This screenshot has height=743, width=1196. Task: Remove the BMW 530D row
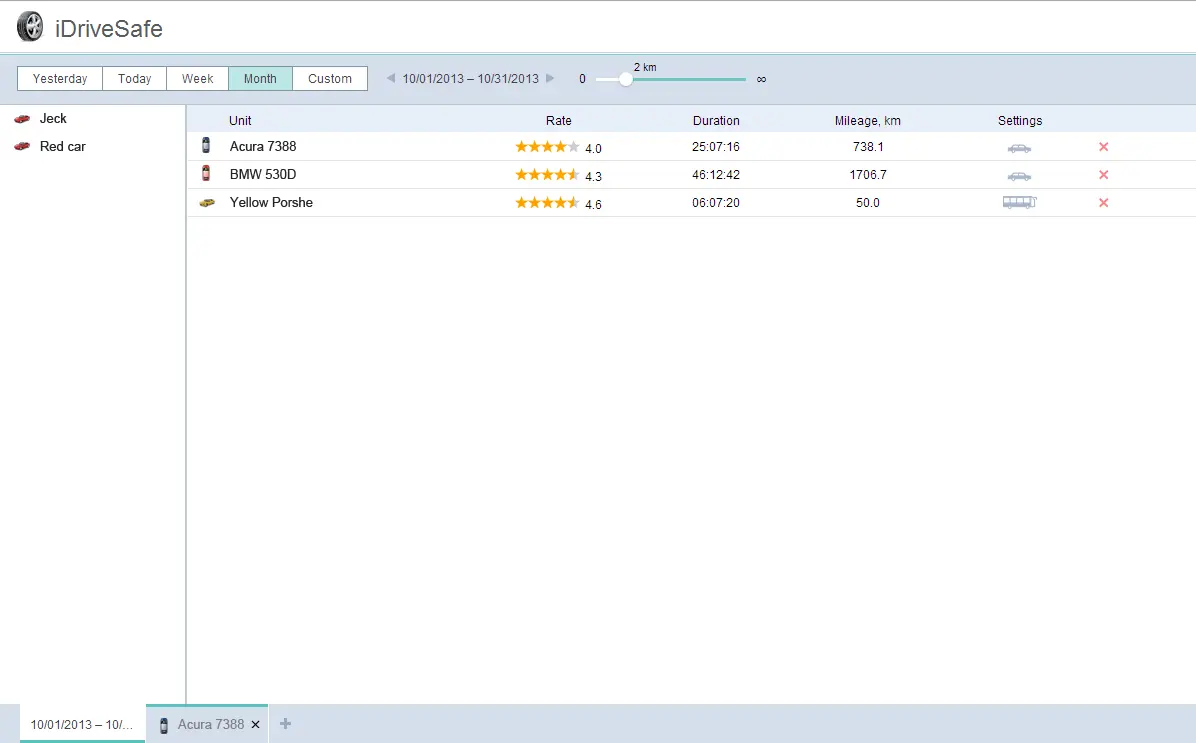(x=1103, y=175)
